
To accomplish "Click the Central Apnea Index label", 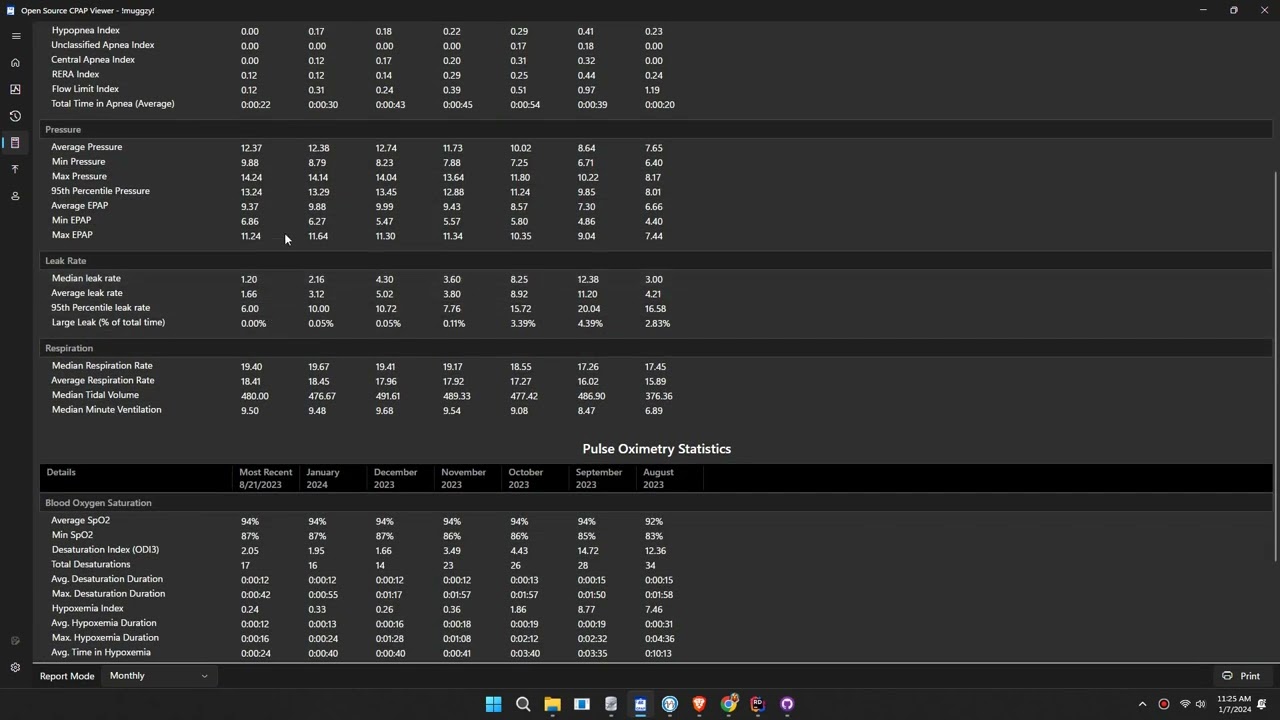I will pyautogui.click(x=93, y=60).
